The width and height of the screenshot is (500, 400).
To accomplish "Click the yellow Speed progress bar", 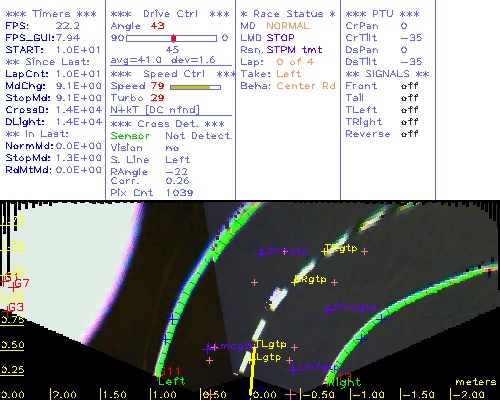I will (195, 87).
